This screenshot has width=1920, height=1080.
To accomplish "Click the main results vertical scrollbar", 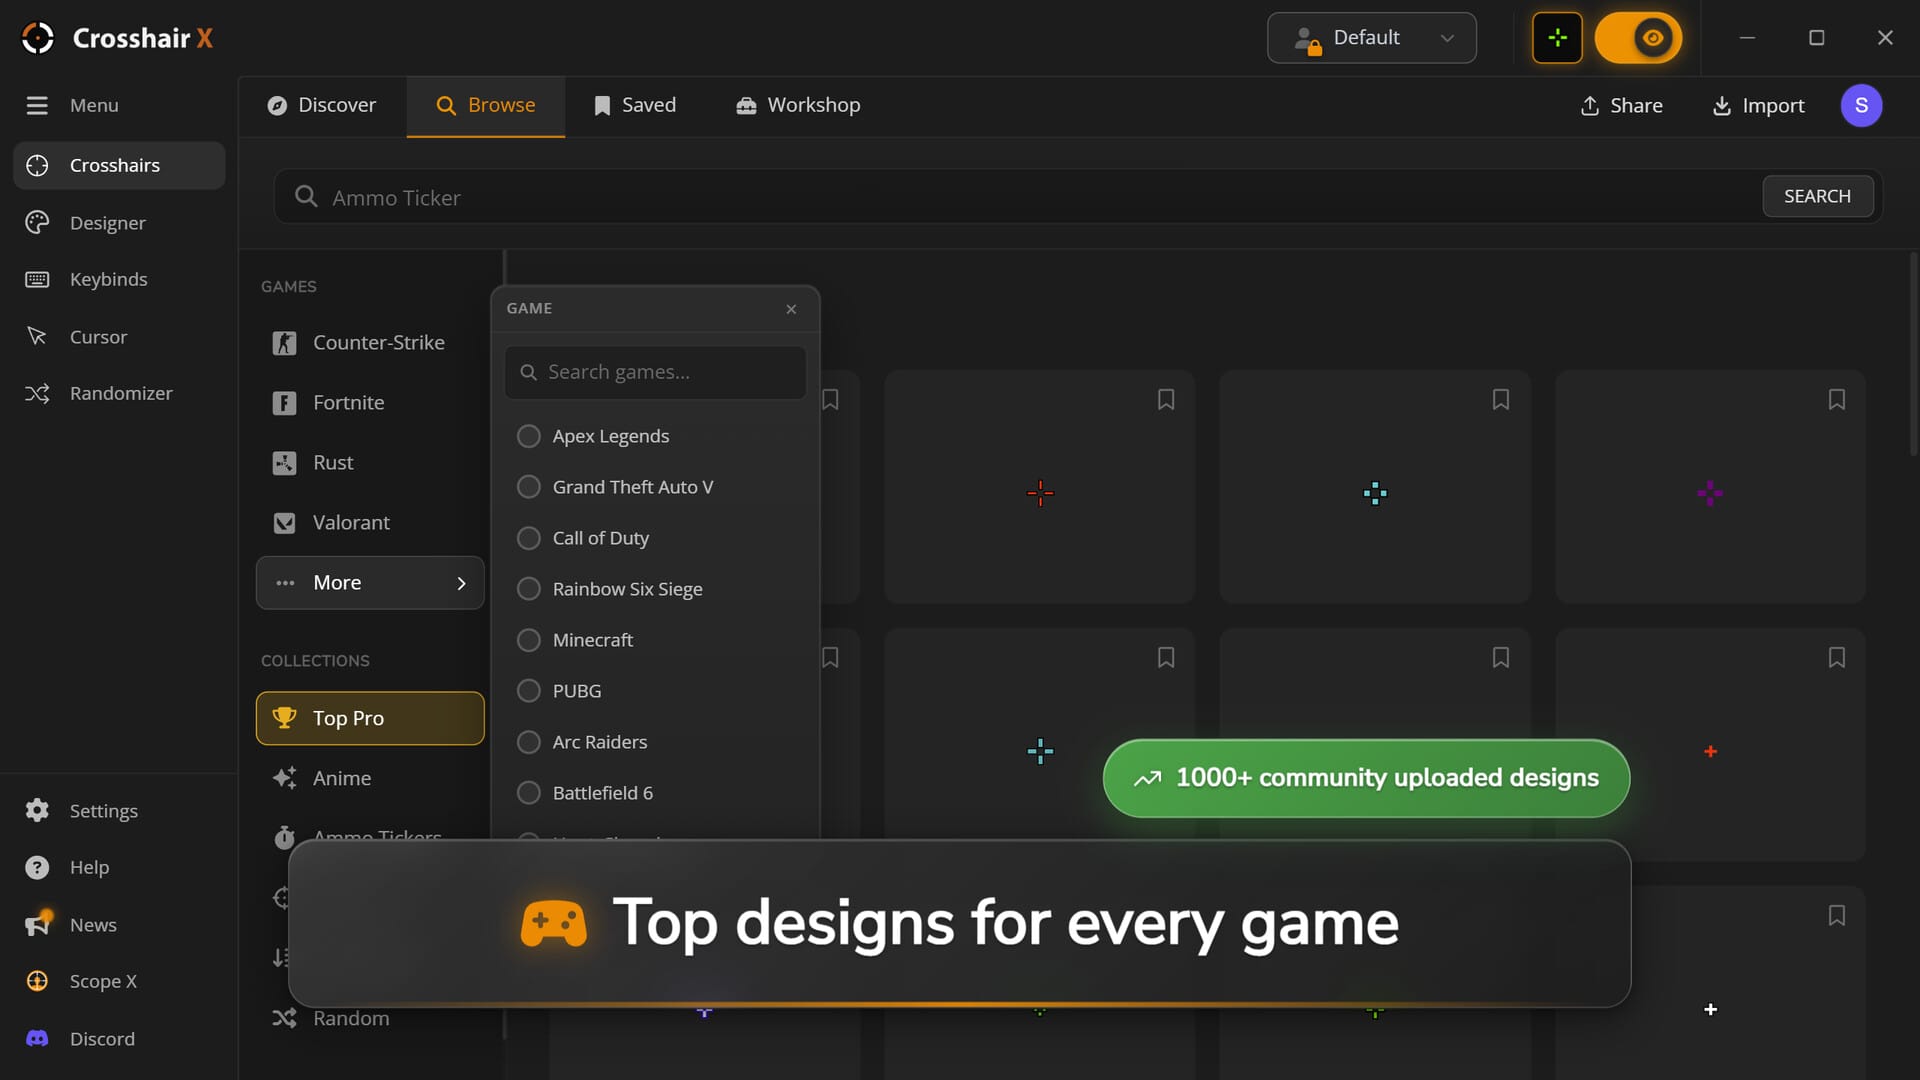I will pyautogui.click(x=1913, y=353).
